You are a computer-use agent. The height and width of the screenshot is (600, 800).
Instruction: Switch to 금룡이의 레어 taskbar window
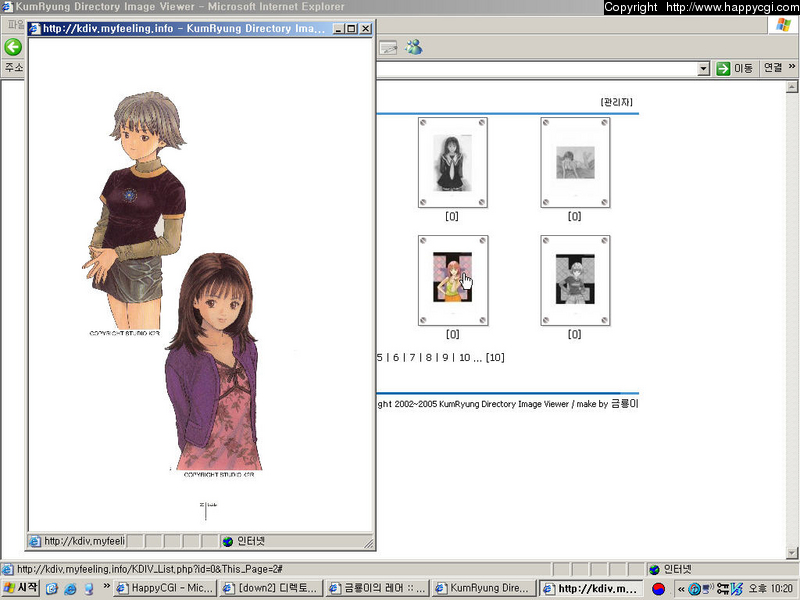coord(378,588)
